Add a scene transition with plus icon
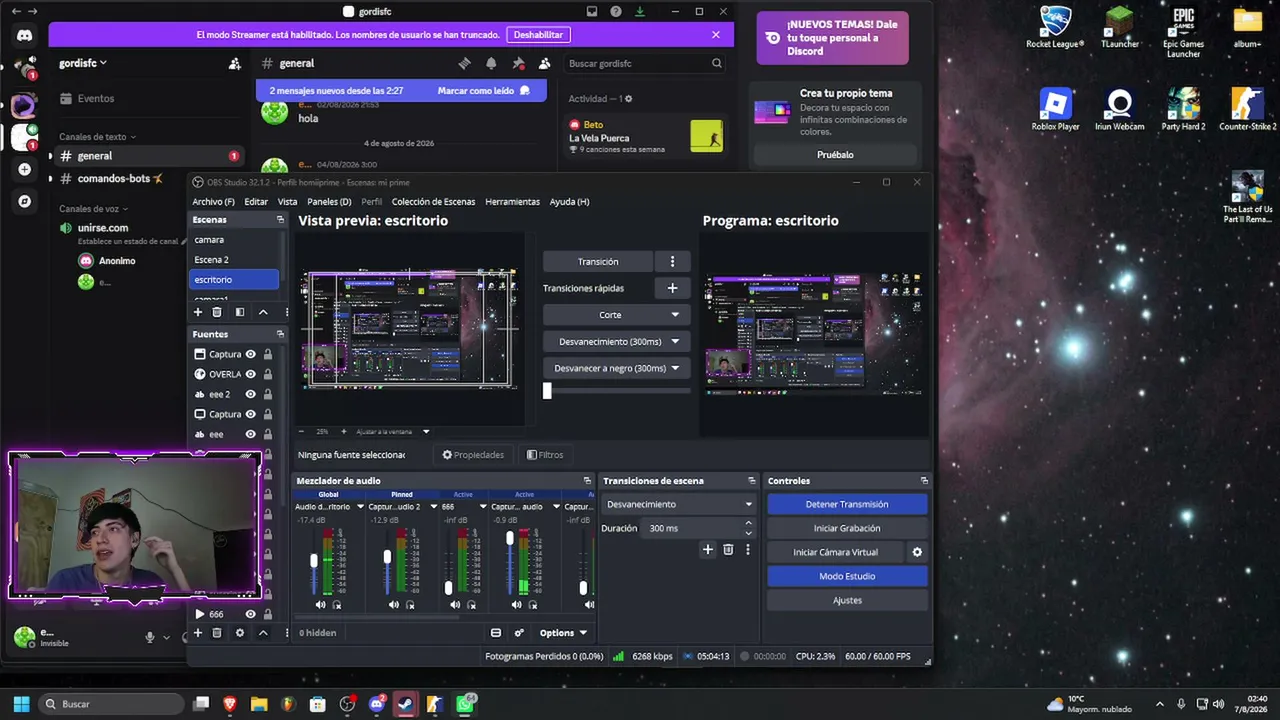The height and width of the screenshot is (720, 1280). coord(708,549)
